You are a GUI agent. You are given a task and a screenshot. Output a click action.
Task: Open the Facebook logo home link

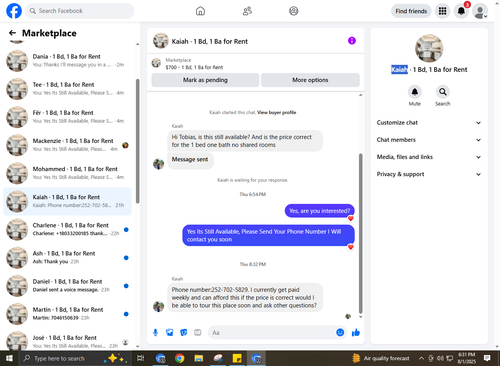coord(14,11)
